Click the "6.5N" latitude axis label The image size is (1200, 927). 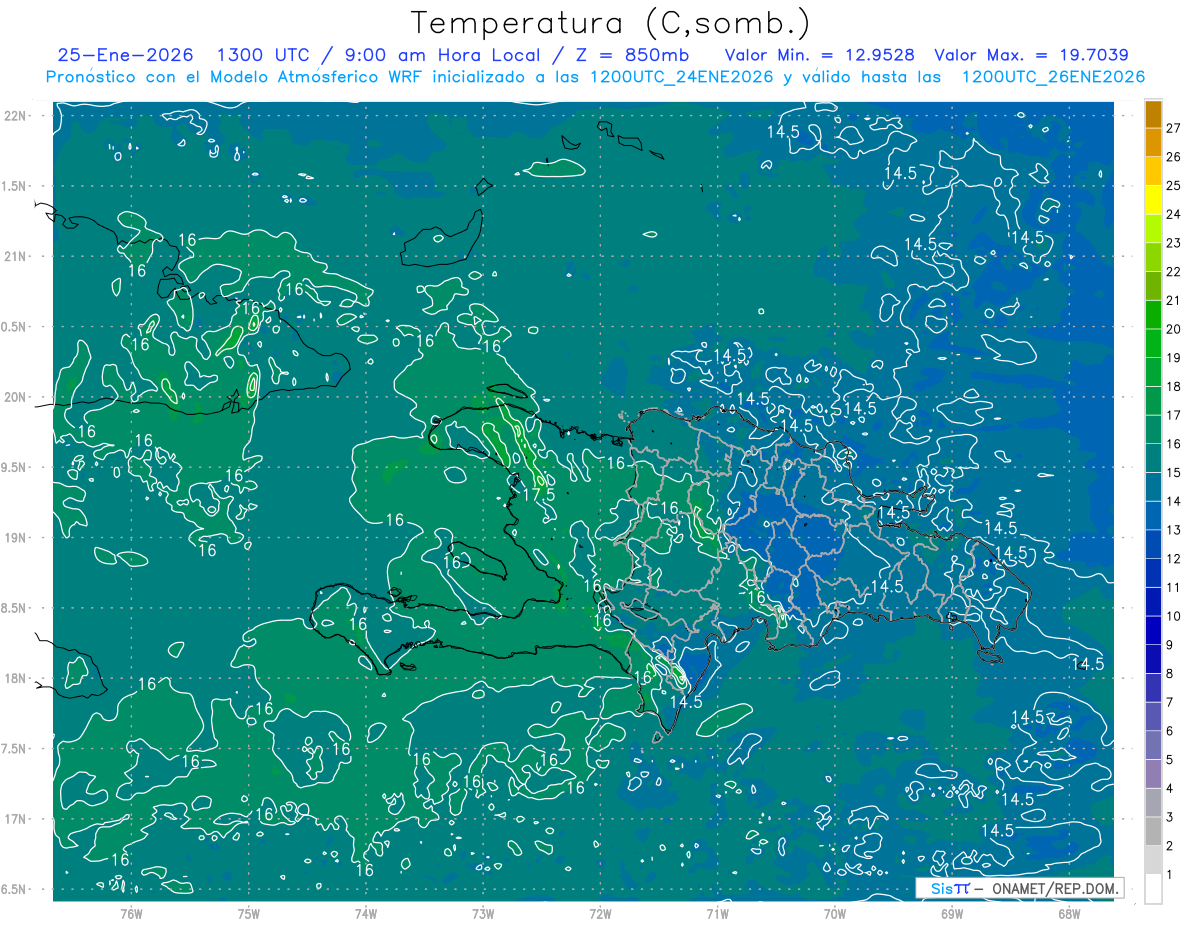pyautogui.click(x=15, y=889)
